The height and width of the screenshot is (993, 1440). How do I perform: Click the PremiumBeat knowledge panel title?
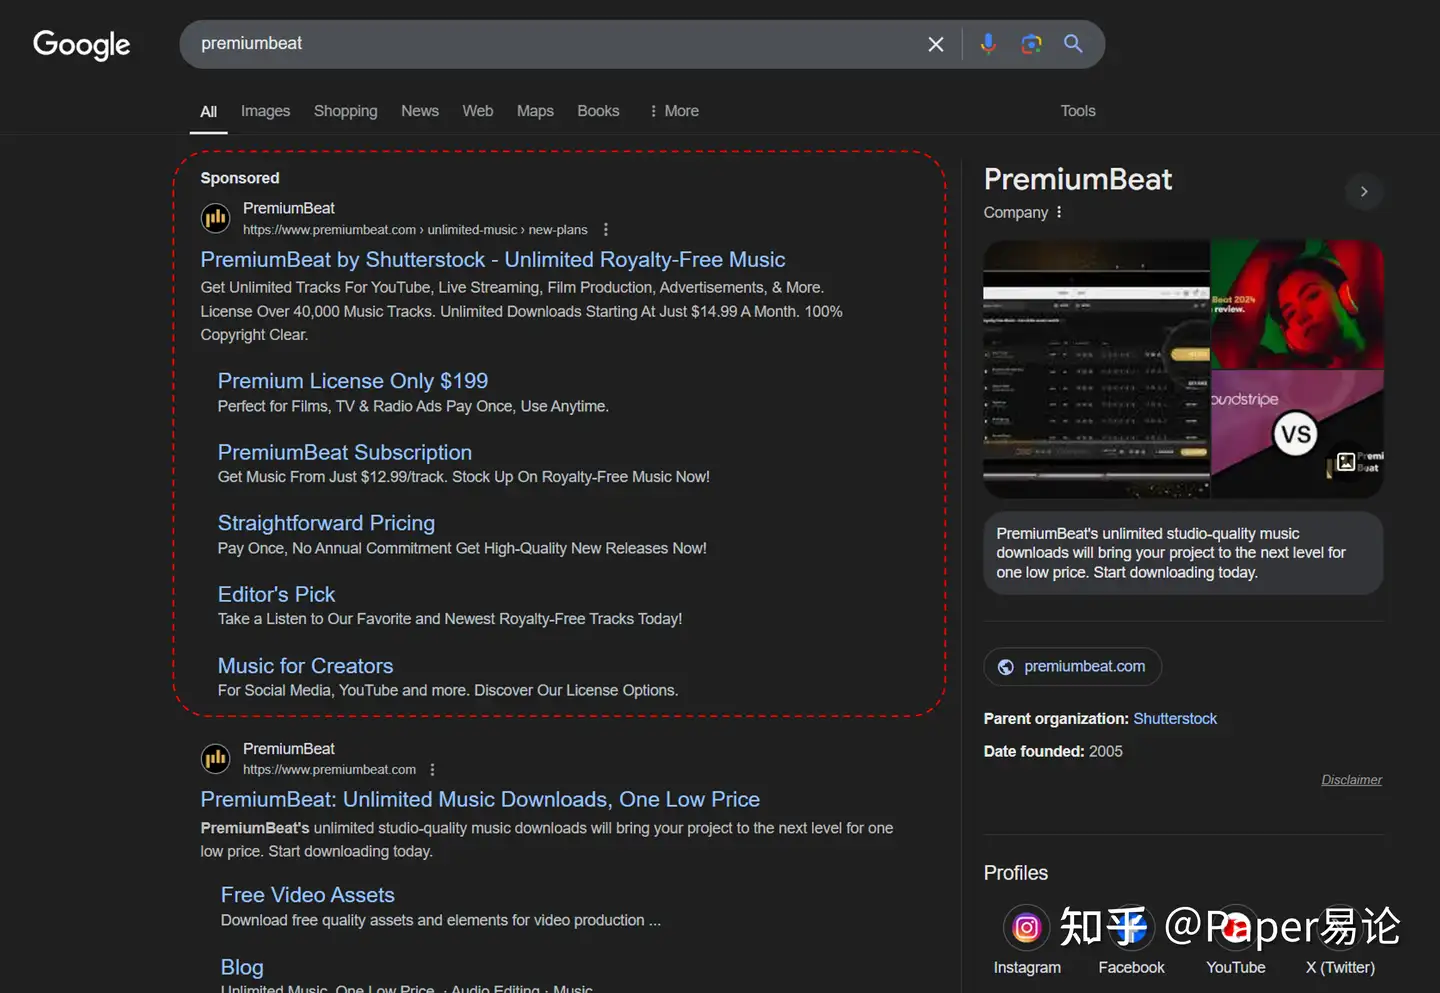[1078, 179]
